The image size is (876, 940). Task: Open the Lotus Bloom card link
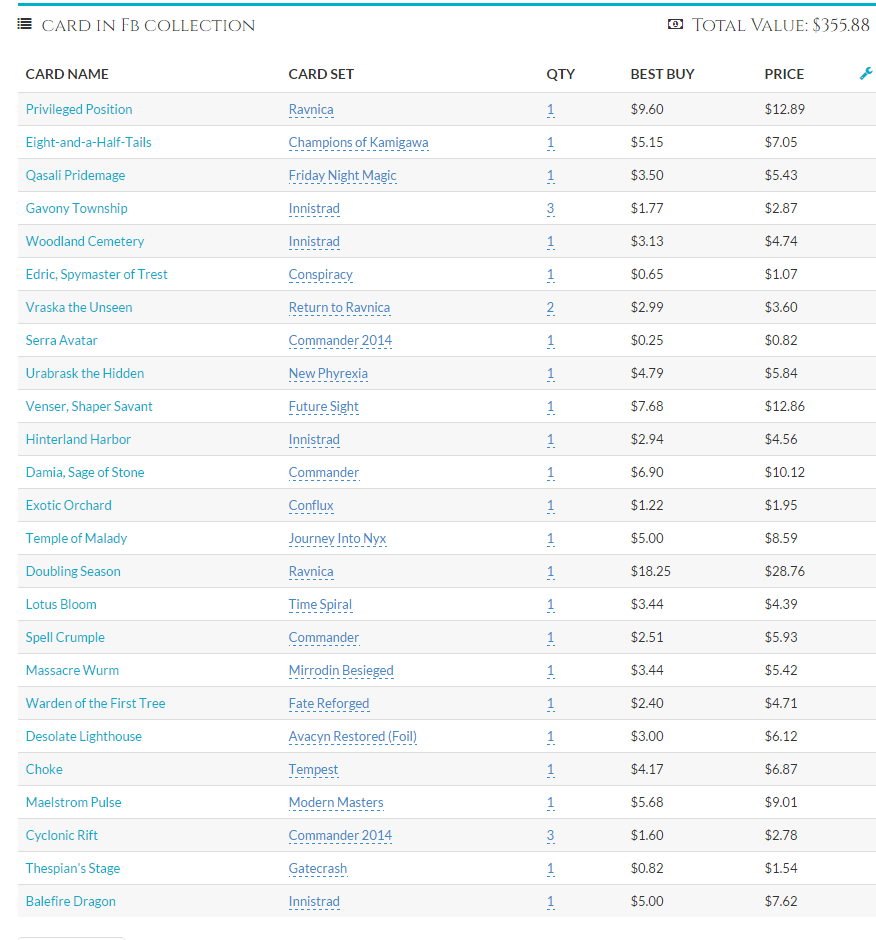tap(61, 604)
